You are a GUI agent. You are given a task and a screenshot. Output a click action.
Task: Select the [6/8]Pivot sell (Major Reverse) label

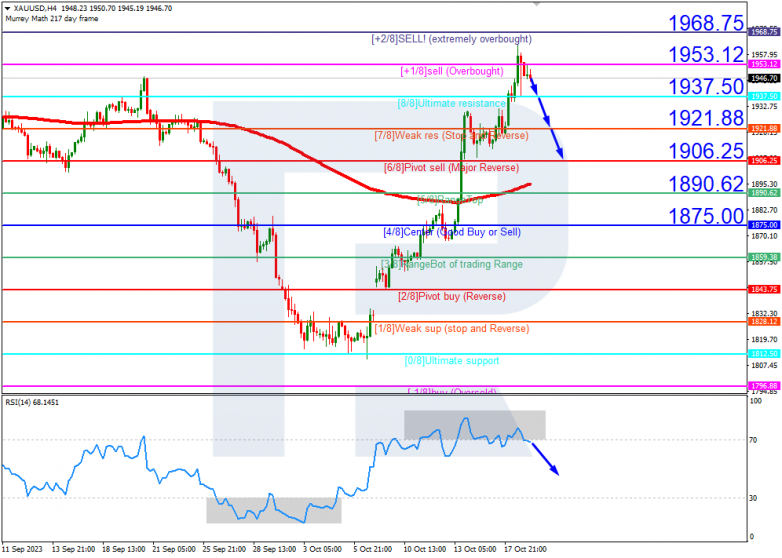[x=451, y=168]
